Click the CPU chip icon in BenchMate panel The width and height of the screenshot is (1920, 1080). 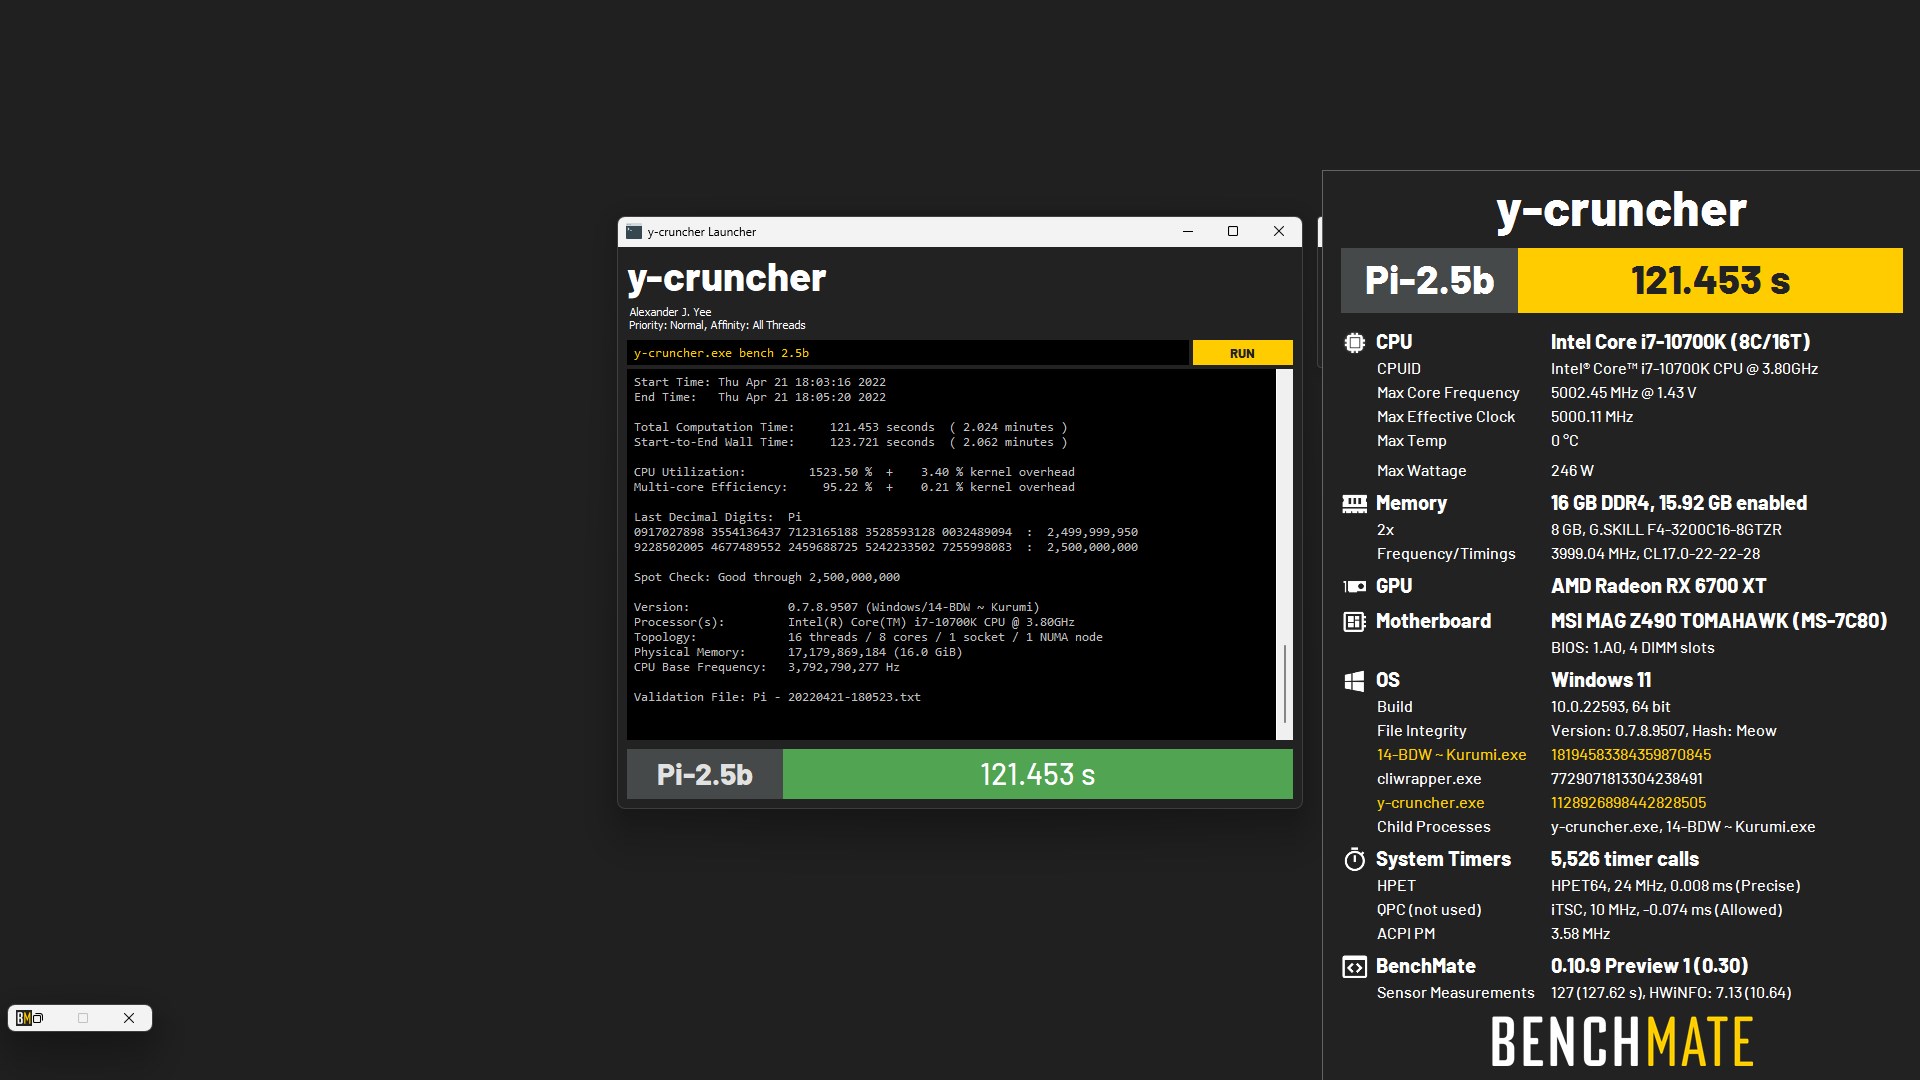point(1354,343)
